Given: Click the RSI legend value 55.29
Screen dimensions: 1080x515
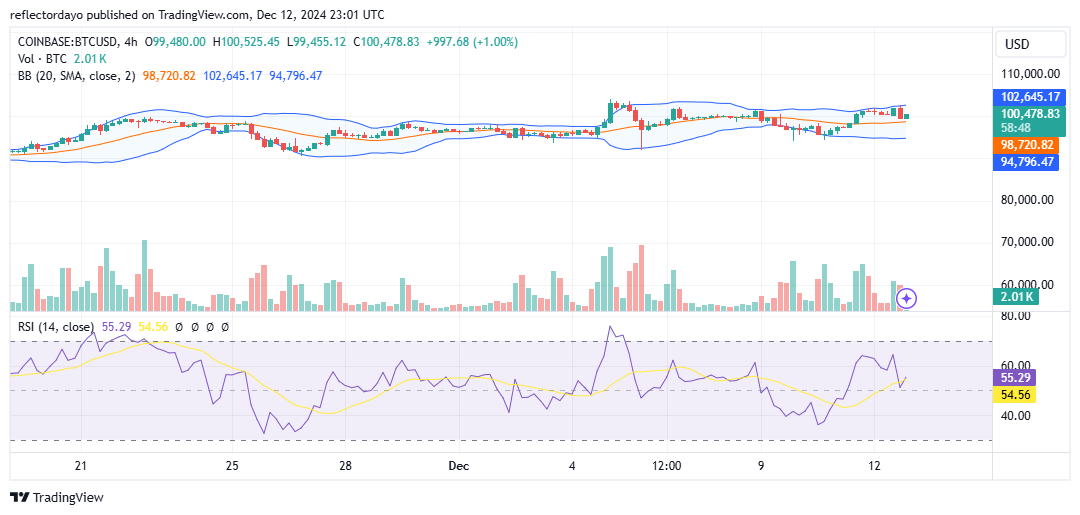Looking at the screenshot, I should [x=114, y=327].
